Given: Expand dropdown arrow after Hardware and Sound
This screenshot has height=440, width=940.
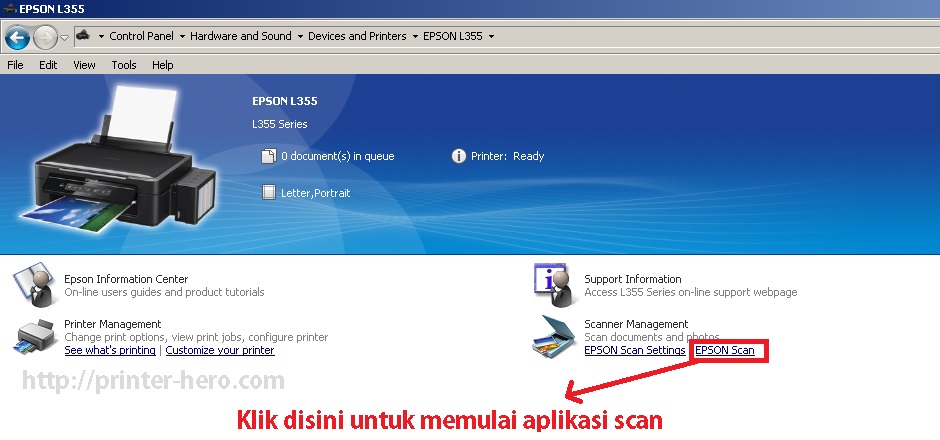Looking at the screenshot, I should click(x=300, y=37).
